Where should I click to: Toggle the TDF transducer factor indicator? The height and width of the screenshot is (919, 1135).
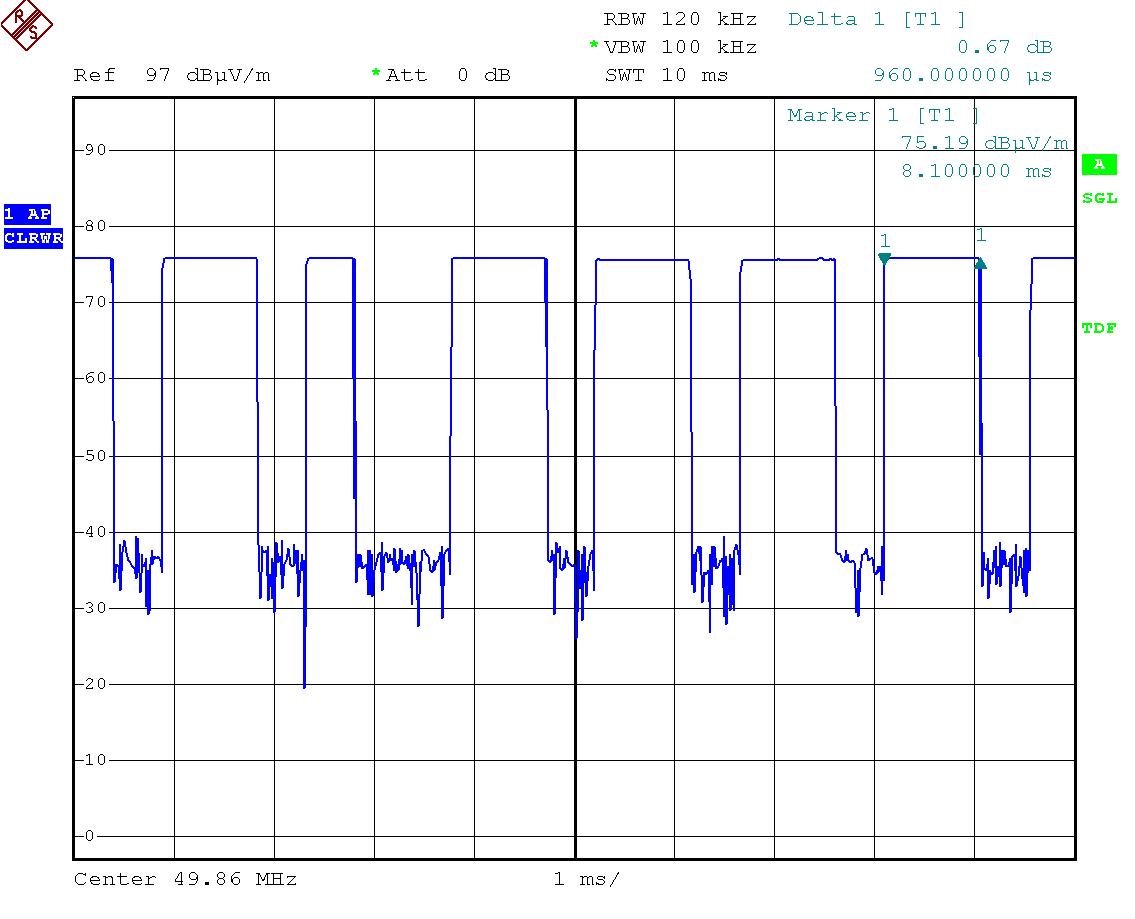[1099, 328]
